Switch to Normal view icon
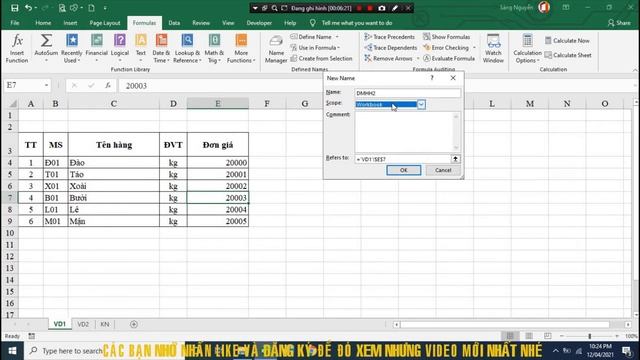Viewport: 640px width, 360px height. click(x=510, y=336)
